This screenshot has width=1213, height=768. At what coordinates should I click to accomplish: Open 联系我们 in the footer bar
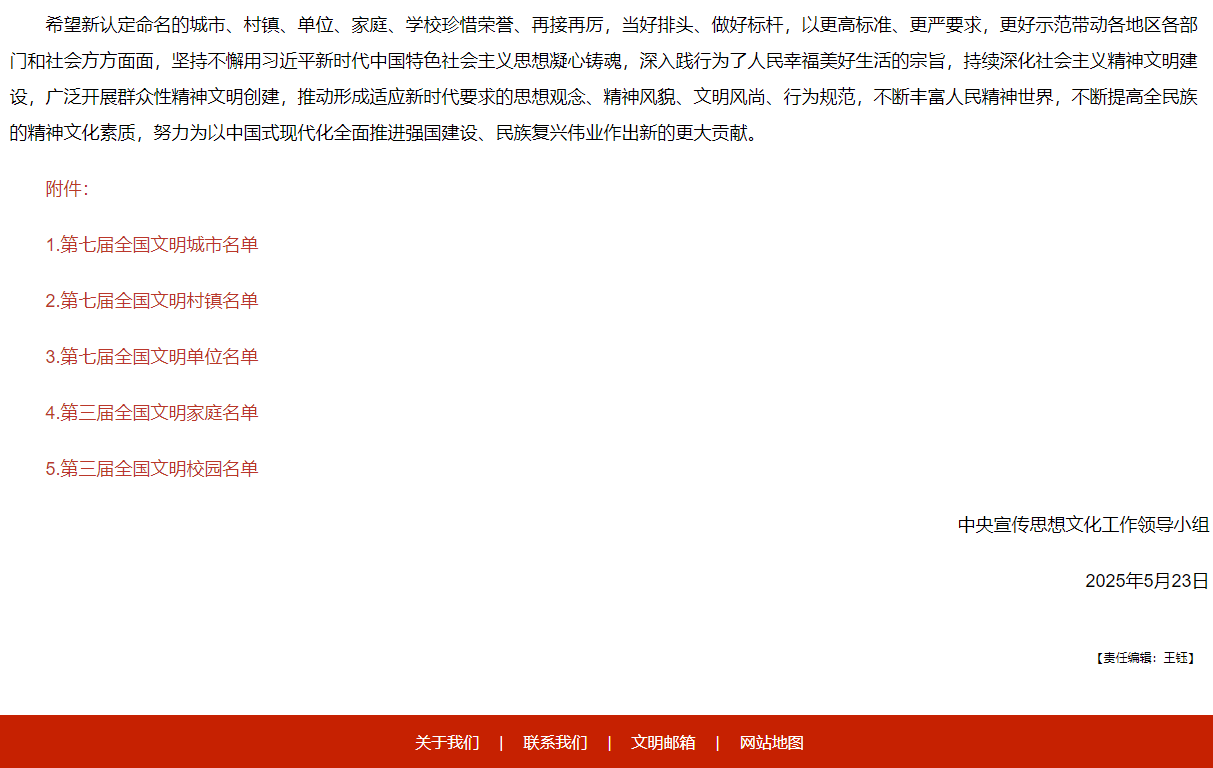click(555, 742)
